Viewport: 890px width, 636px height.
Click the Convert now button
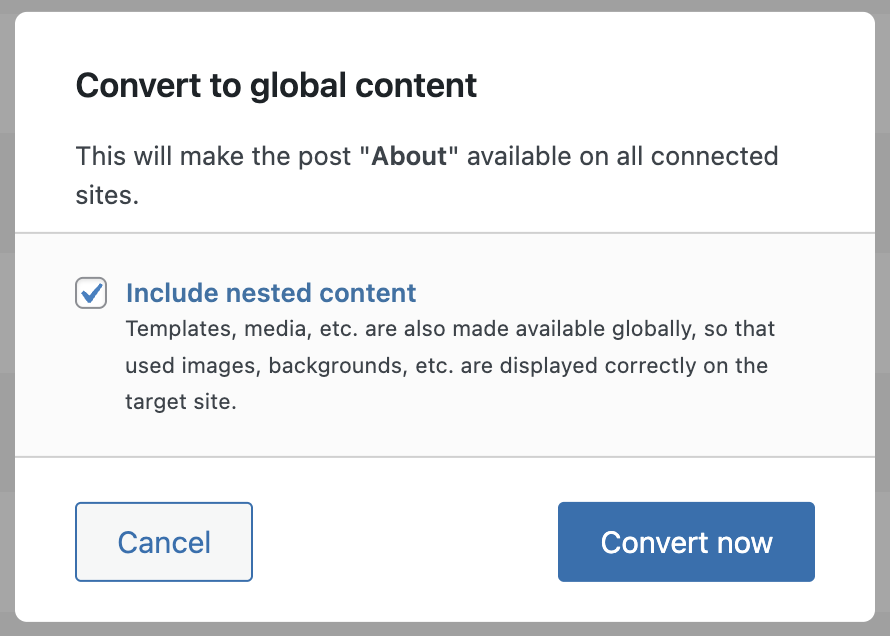[686, 542]
